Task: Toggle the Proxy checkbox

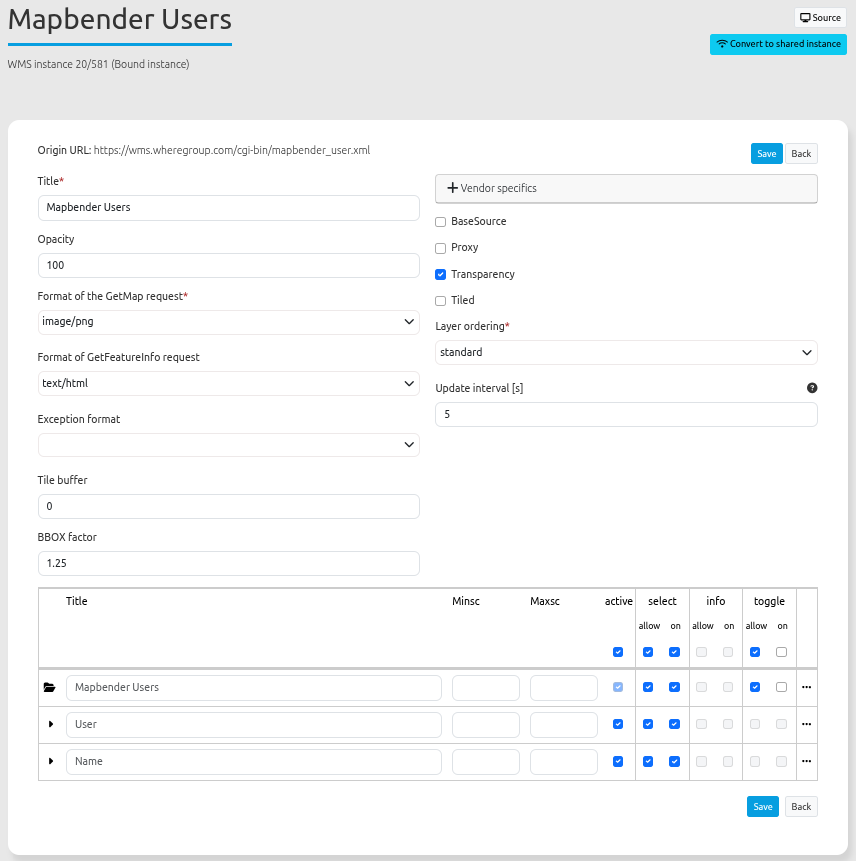Action: tap(441, 248)
